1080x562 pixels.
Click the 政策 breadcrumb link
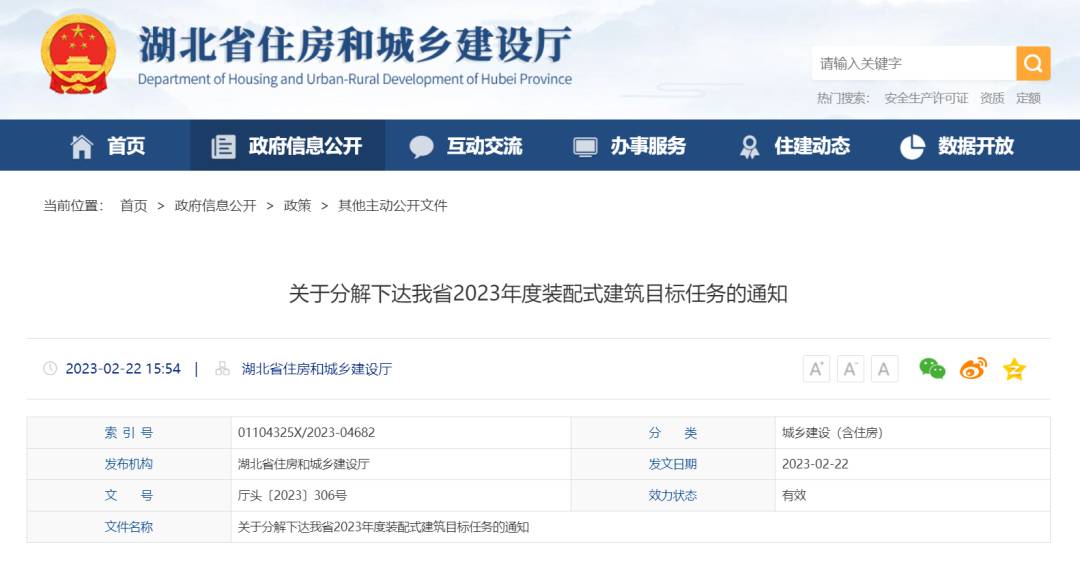pyautogui.click(x=297, y=205)
